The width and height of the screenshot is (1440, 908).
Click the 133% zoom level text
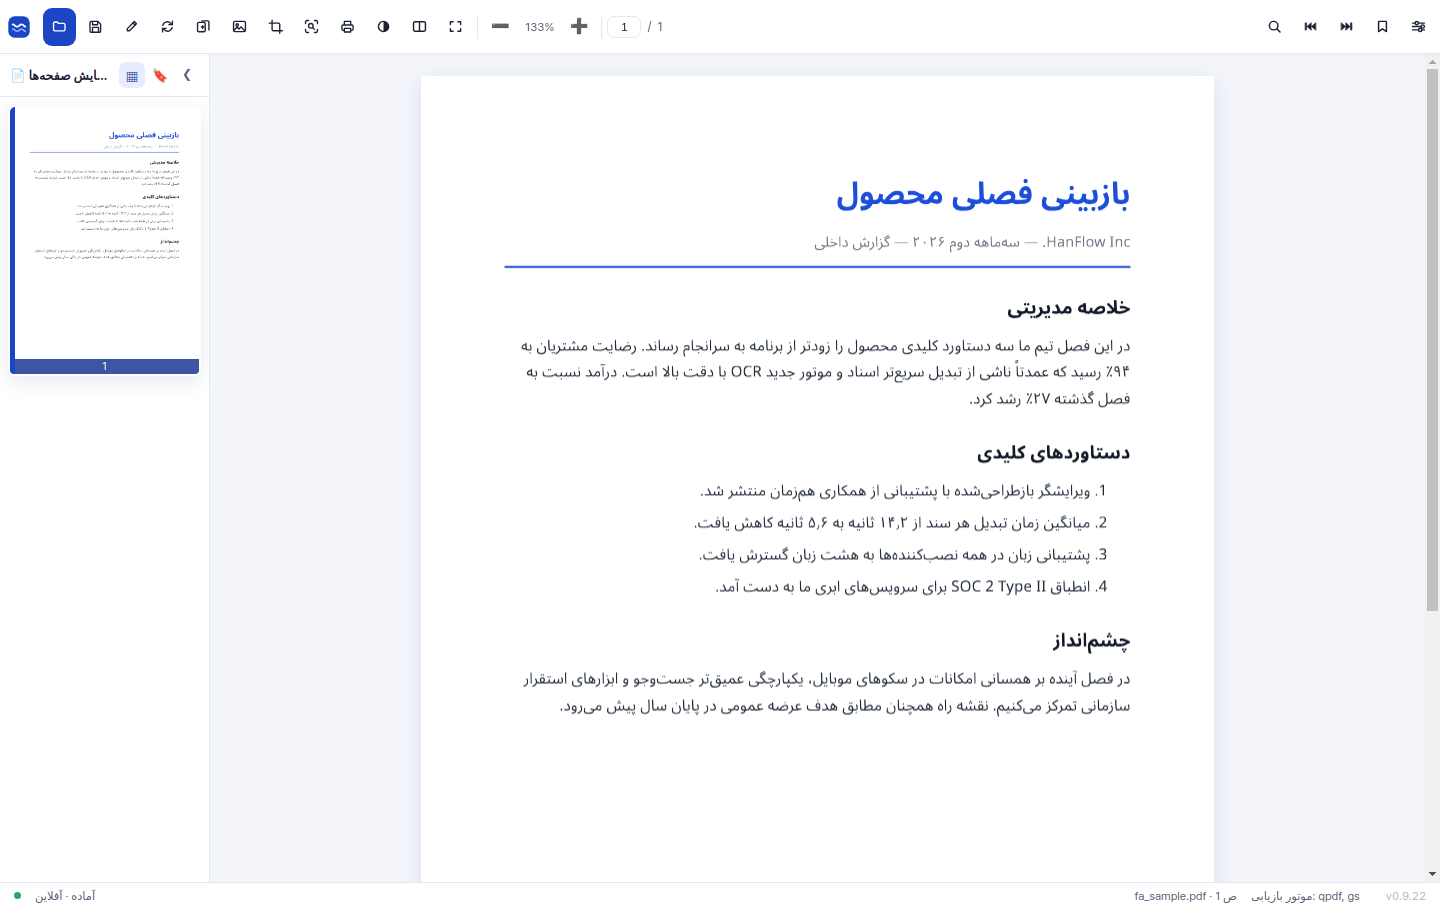tap(539, 27)
